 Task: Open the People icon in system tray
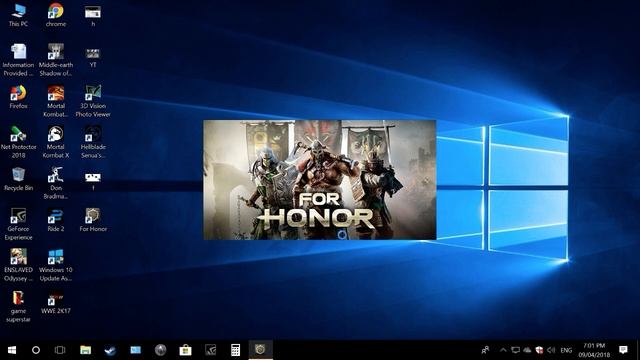coord(485,350)
